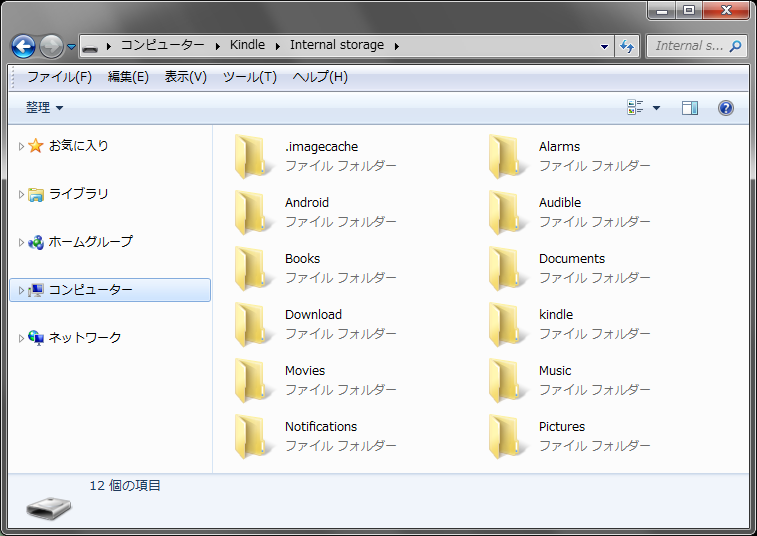Open the help question mark icon

coord(726,108)
